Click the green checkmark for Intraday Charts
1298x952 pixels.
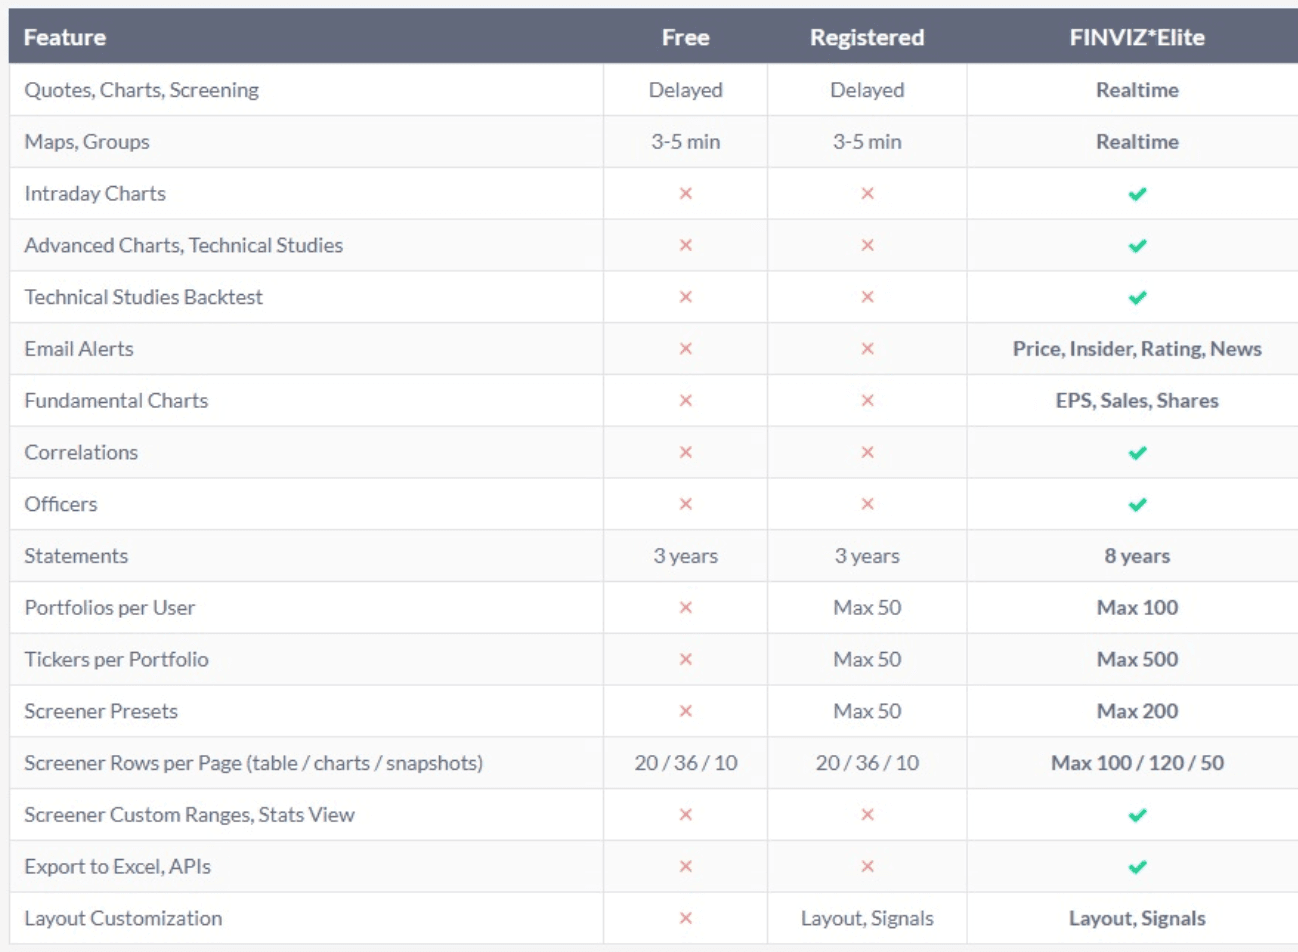(1137, 193)
